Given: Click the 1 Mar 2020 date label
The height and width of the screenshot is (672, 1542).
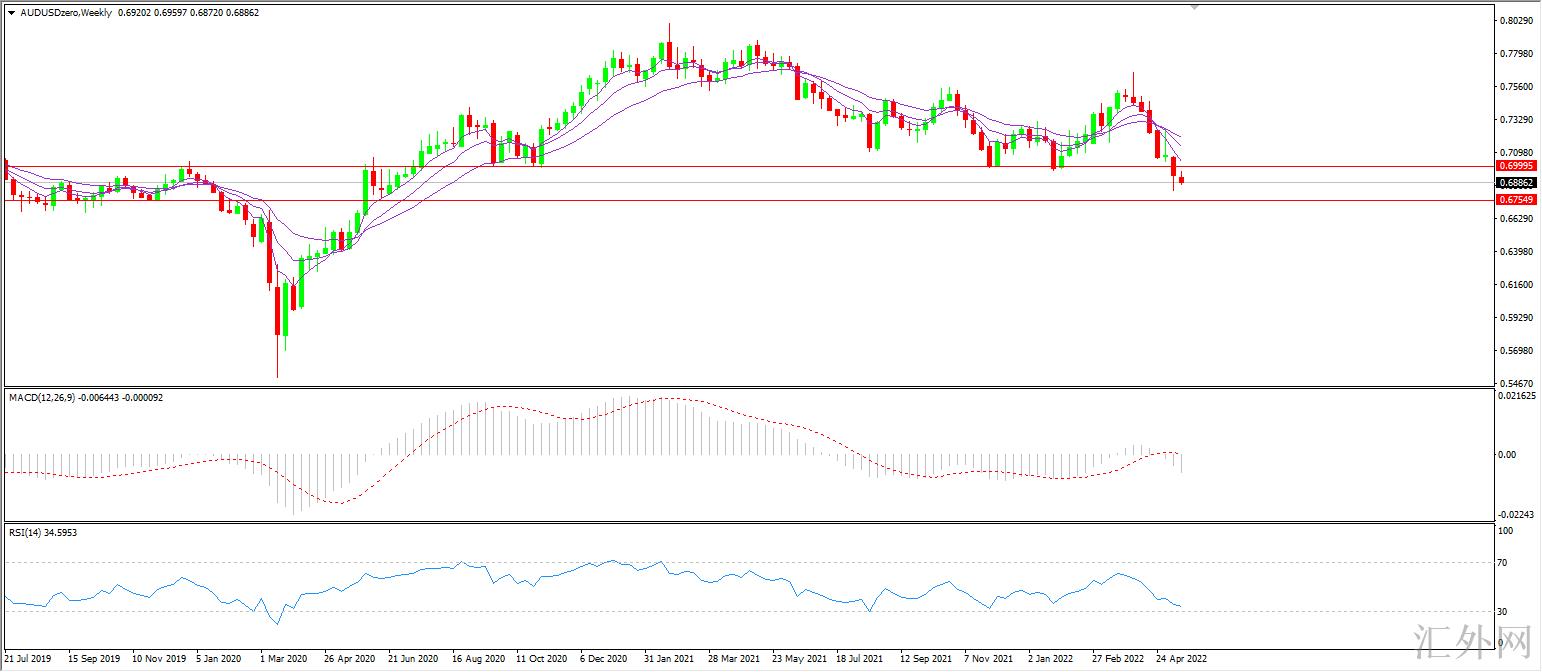Looking at the screenshot, I should tap(284, 660).
